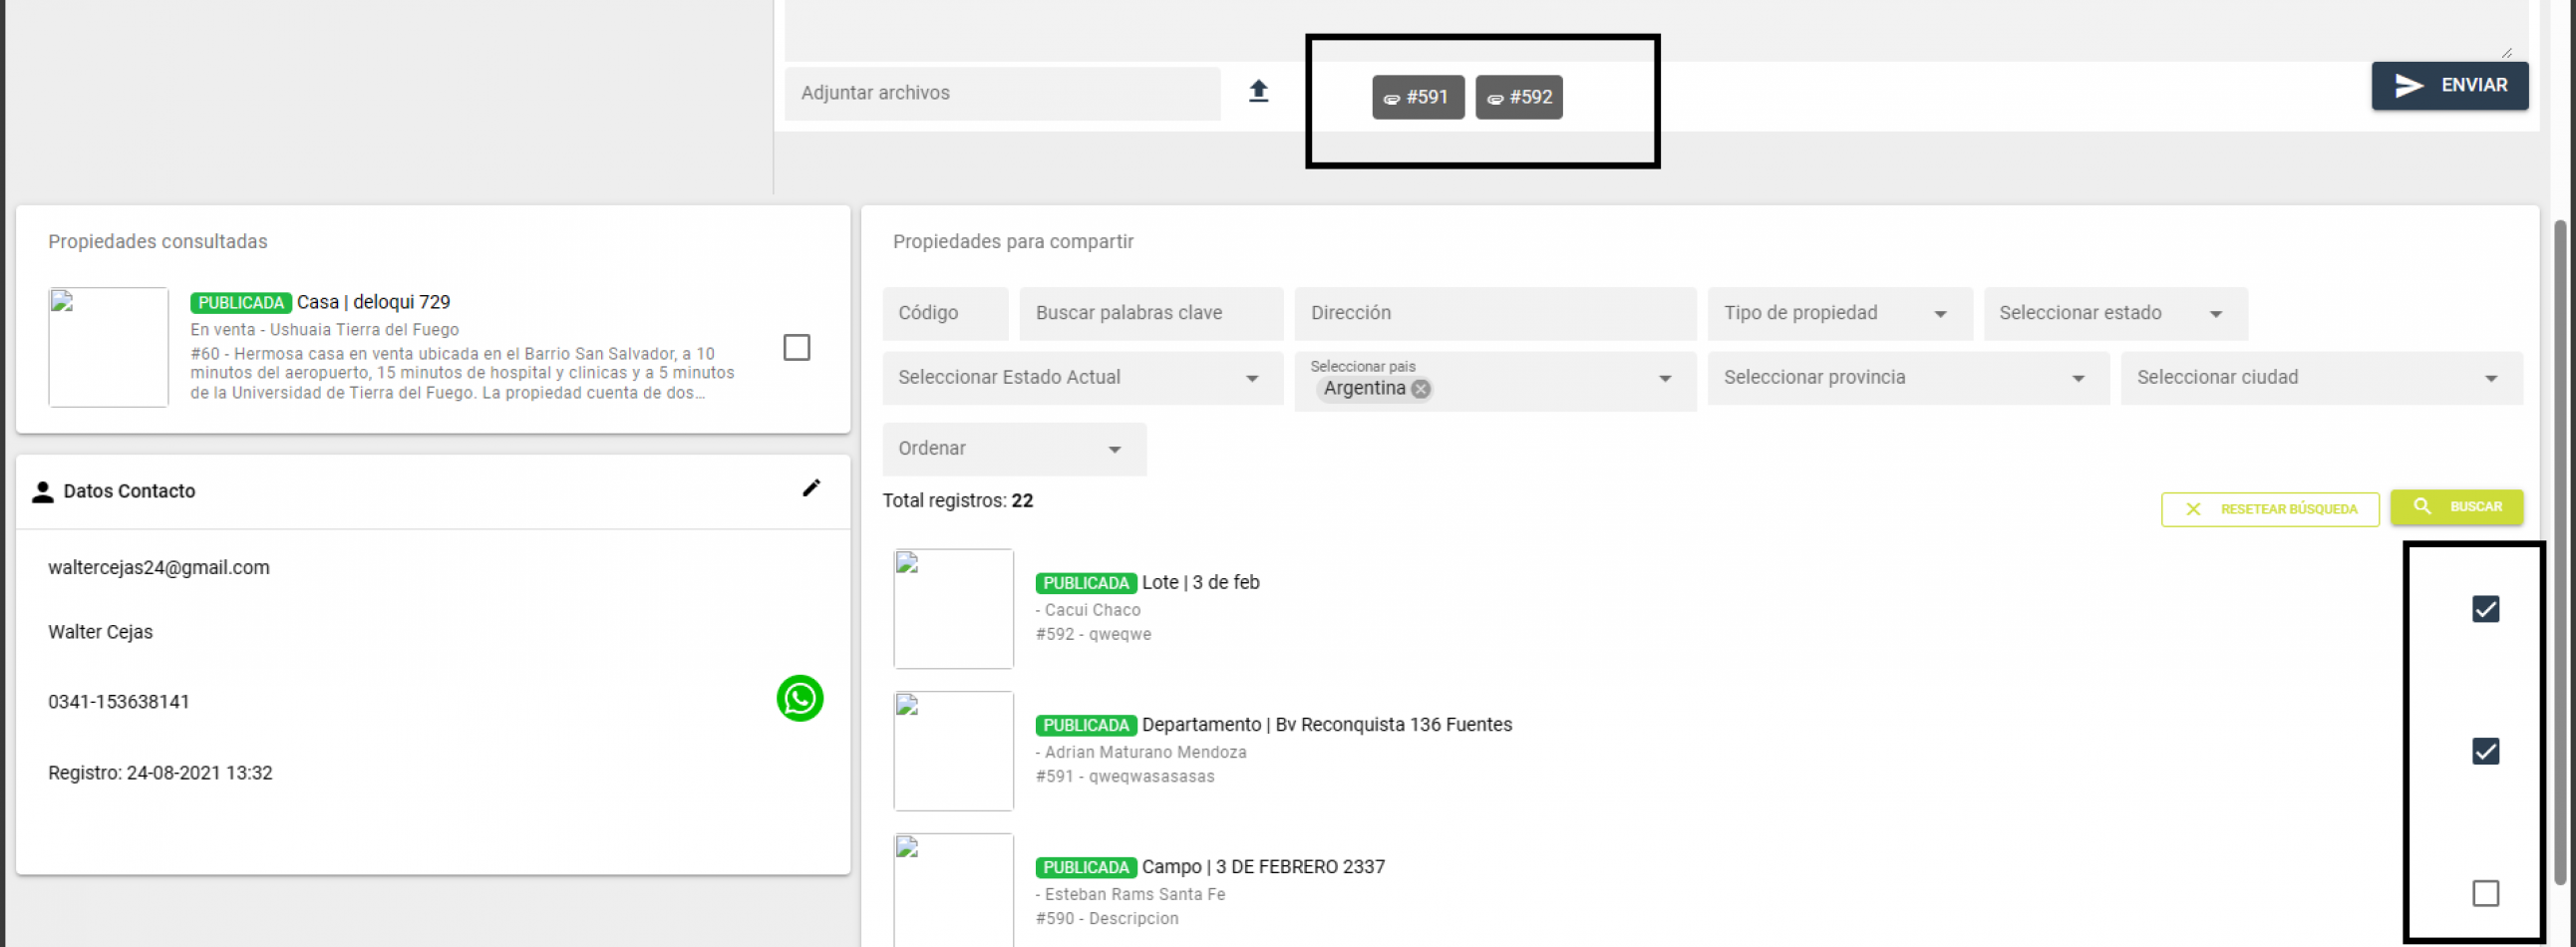
Task: Check the Campo 3 DE FEBRERO property
Action: pos(2485,893)
